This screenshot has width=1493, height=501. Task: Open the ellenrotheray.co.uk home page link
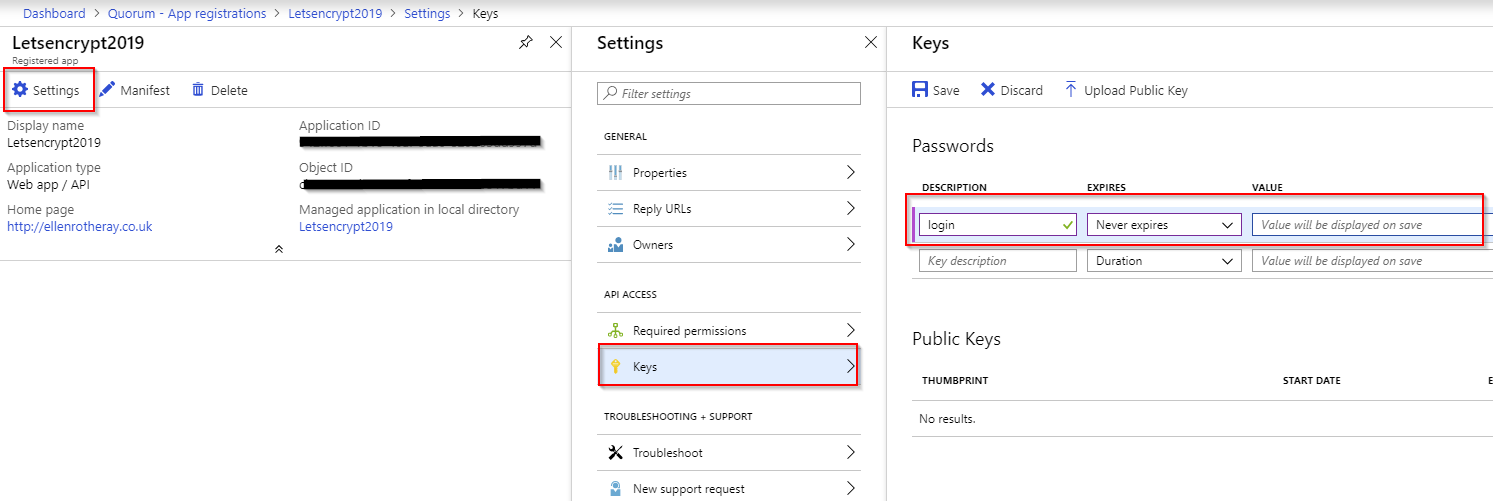(80, 226)
